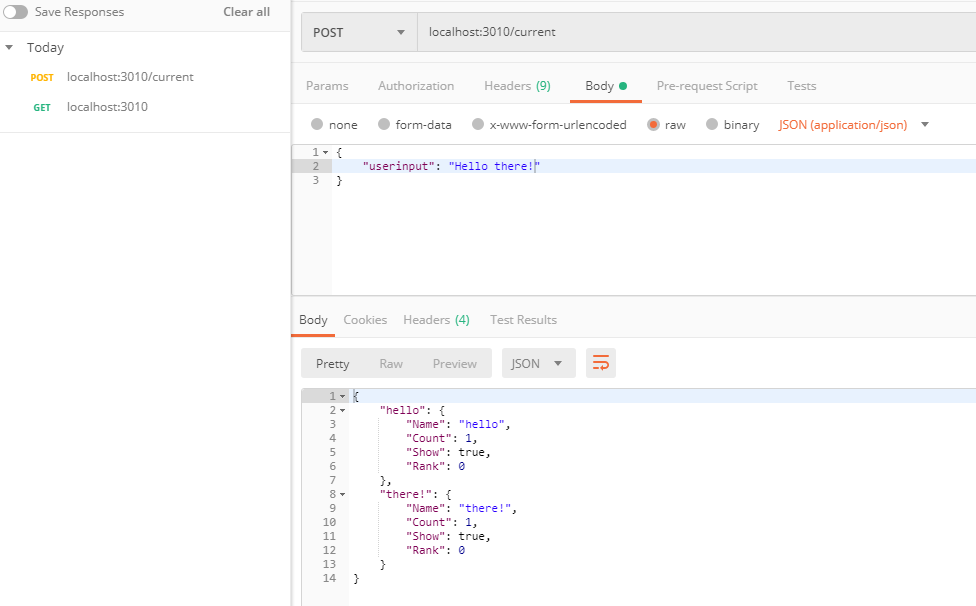Fold the "hello" object in response
This screenshot has height=606, width=976.
(x=342, y=411)
